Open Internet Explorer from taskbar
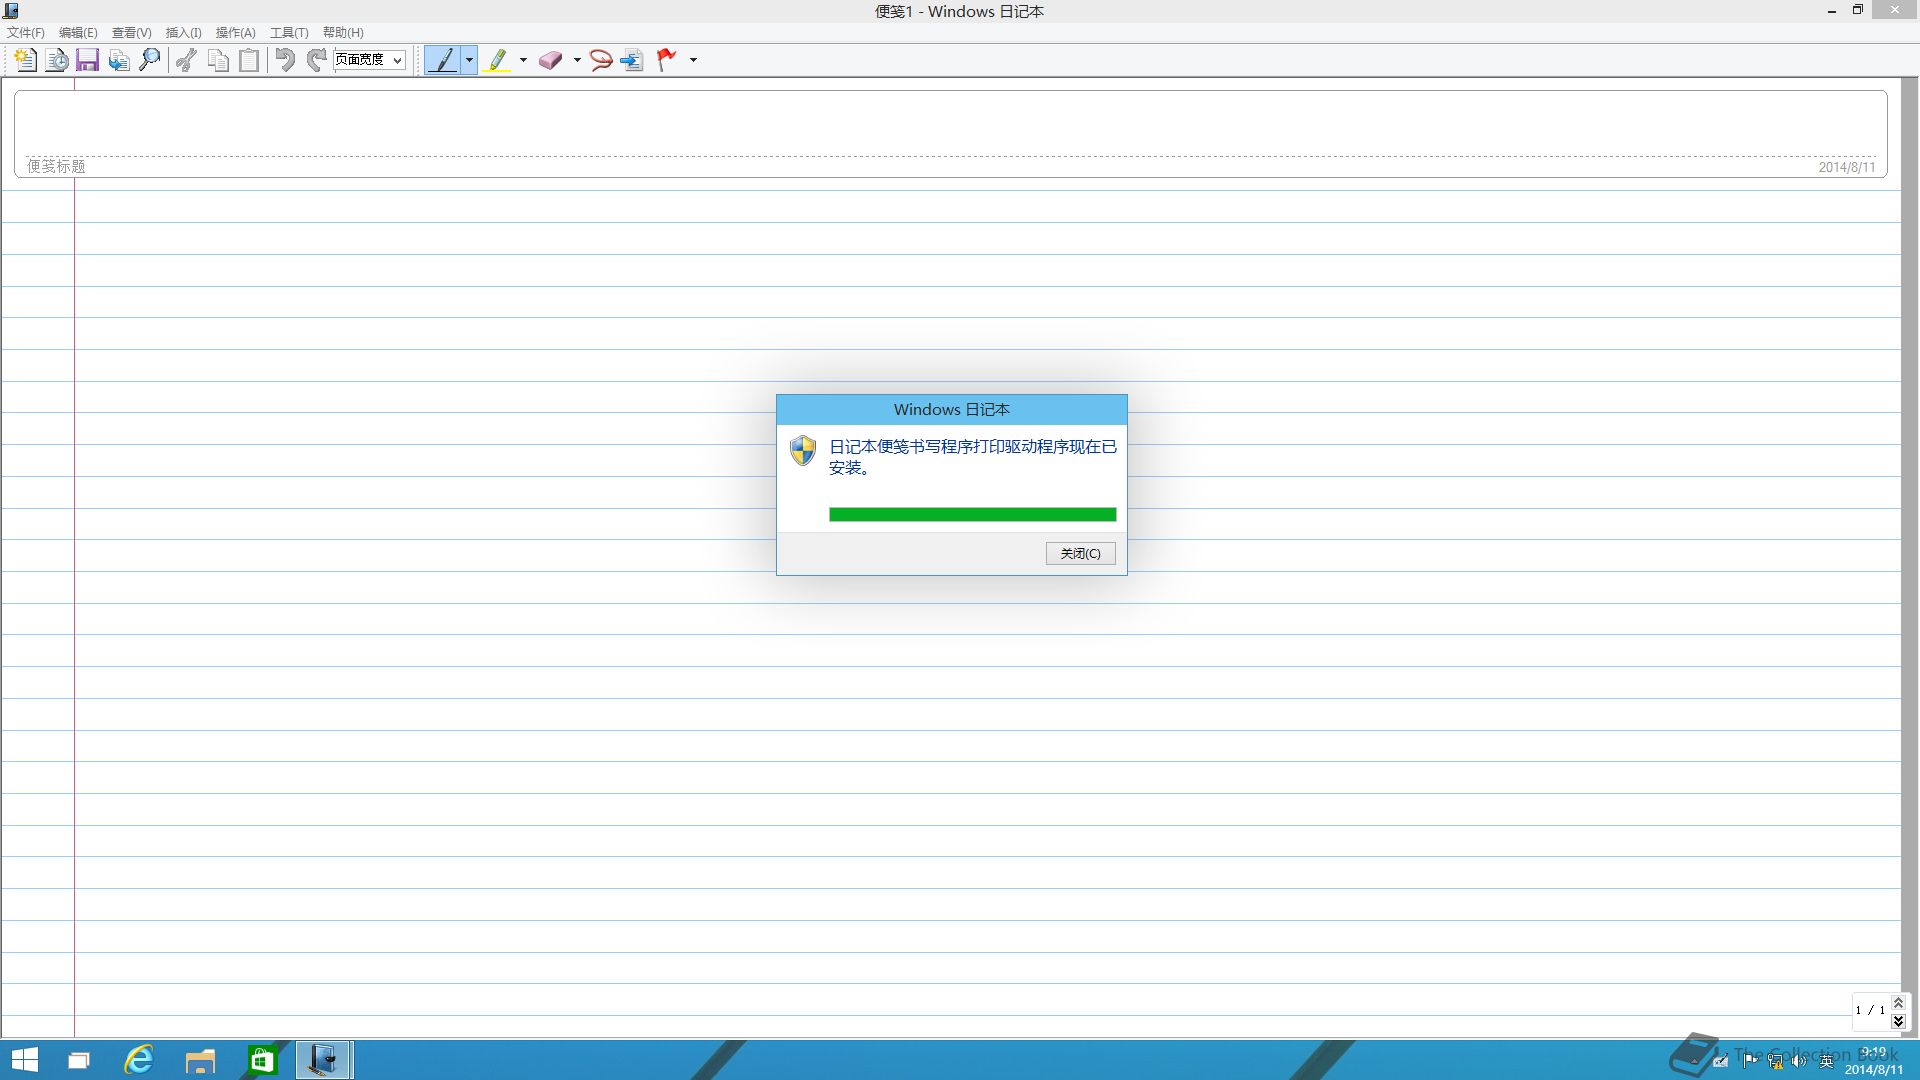 [139, 1060]
